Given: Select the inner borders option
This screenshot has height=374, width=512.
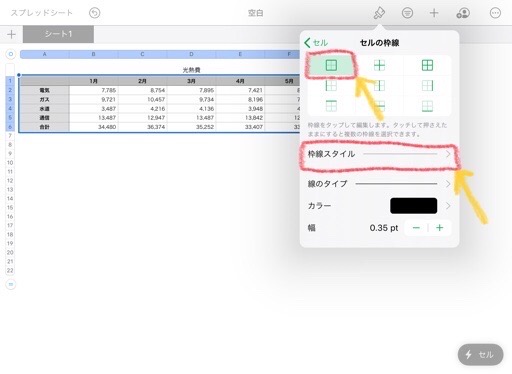Looking at the screenshot, I should (379, 65).
